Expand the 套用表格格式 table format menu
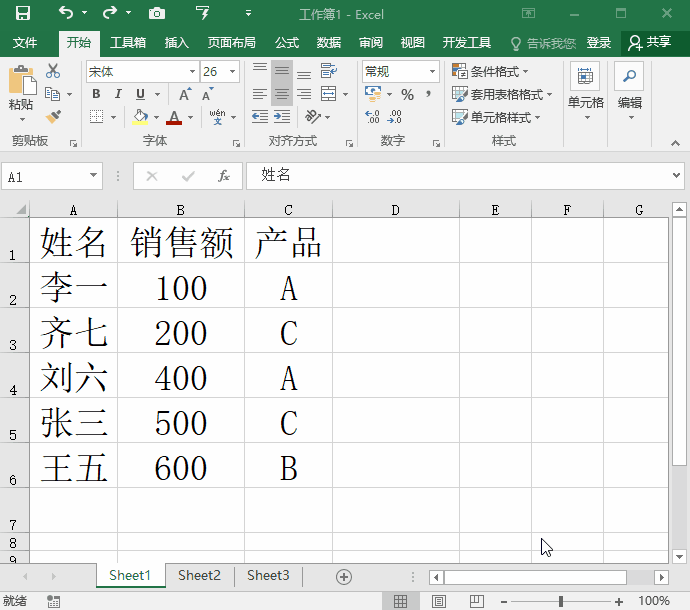 (502, 94)
